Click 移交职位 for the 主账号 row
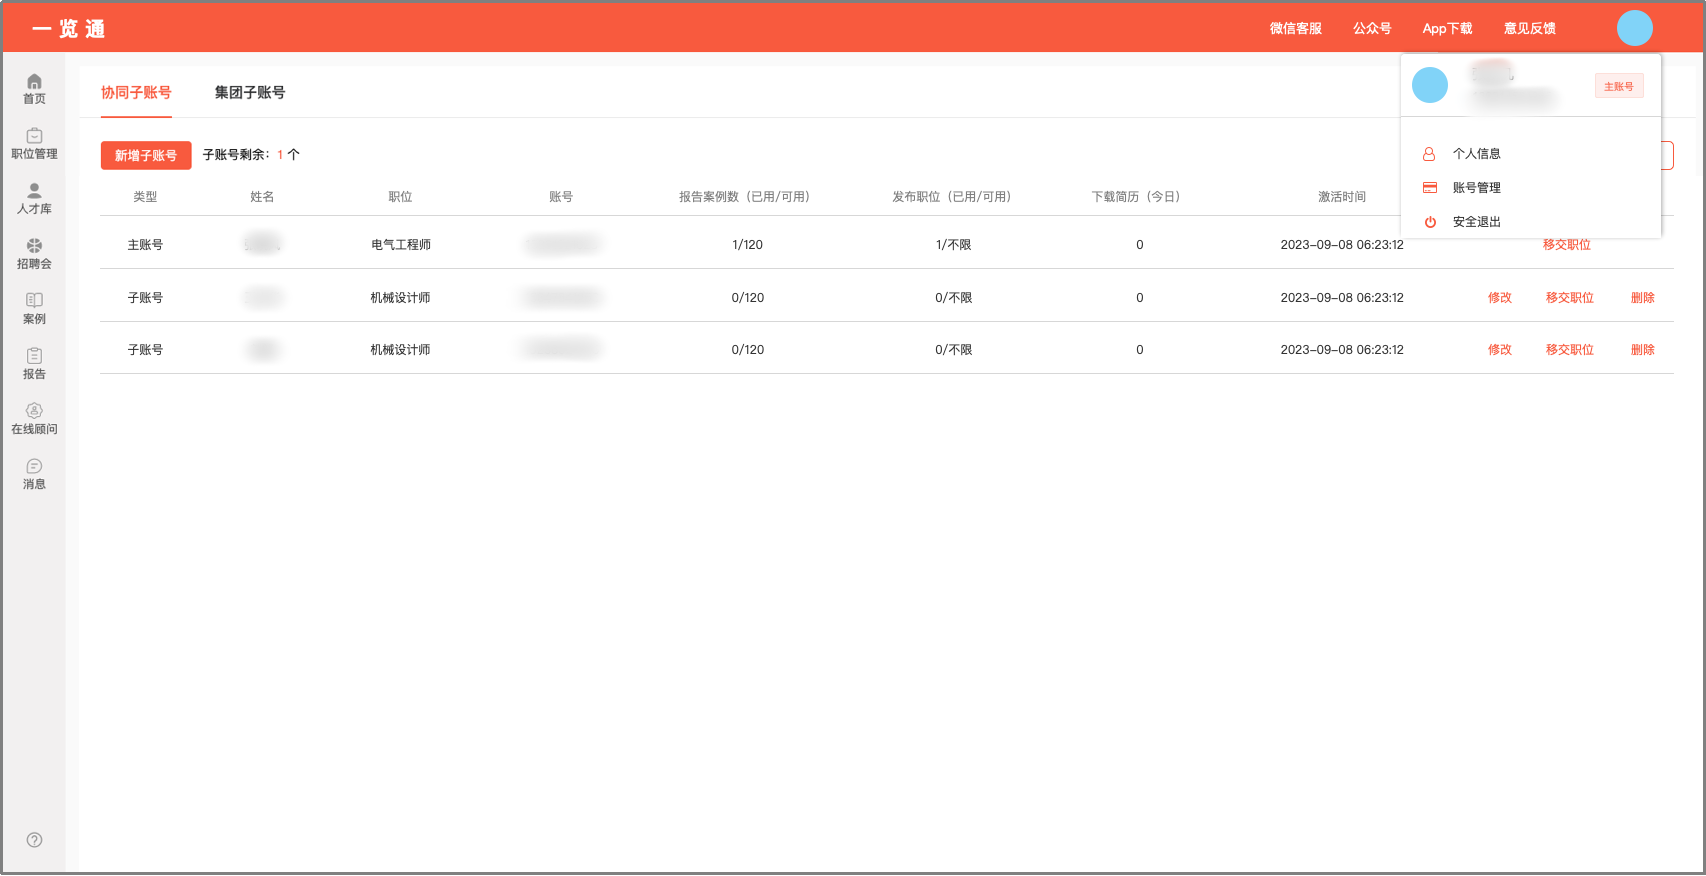Screen dimensions: 1706x876 [1567, 245]
